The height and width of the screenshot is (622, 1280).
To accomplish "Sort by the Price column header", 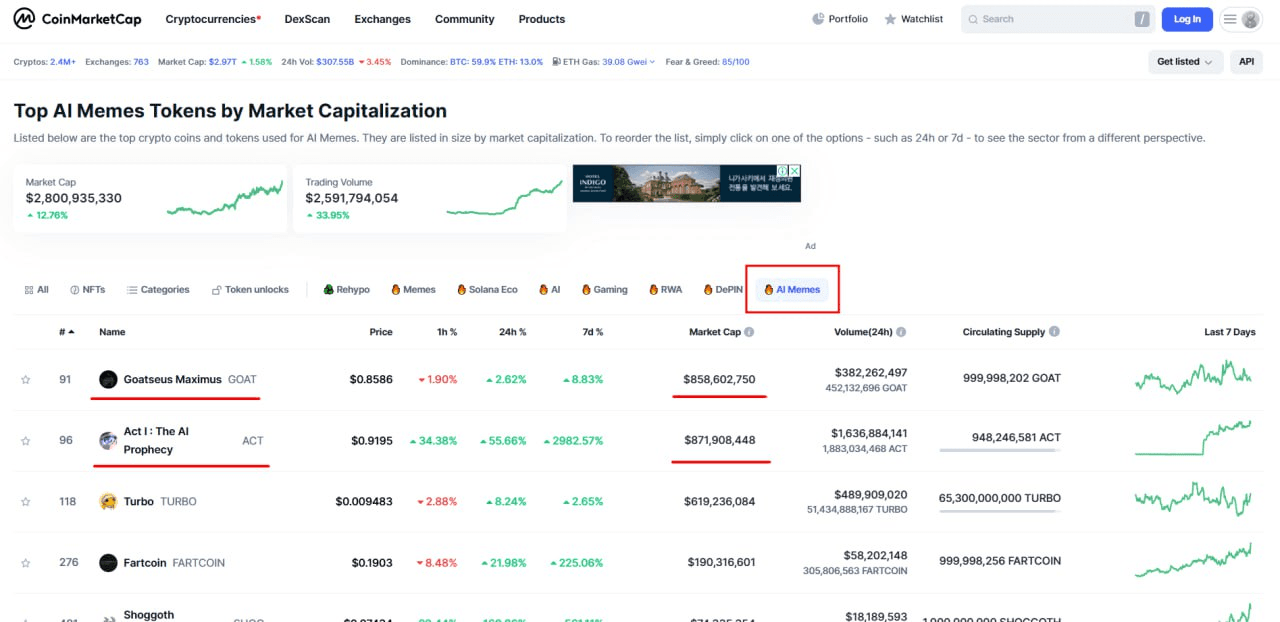I will [380, 332].
